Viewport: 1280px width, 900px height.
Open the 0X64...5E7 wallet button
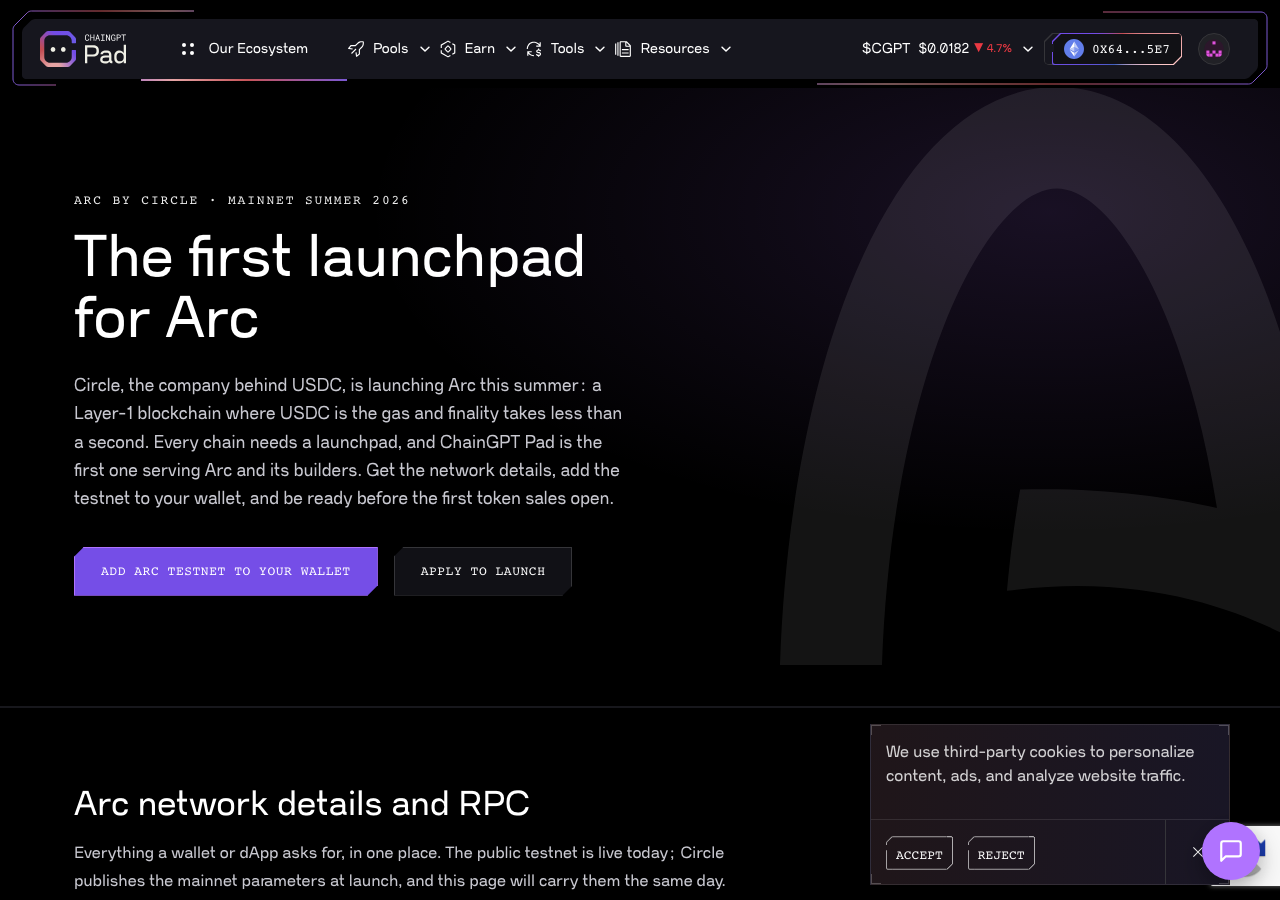point(1117,49)
